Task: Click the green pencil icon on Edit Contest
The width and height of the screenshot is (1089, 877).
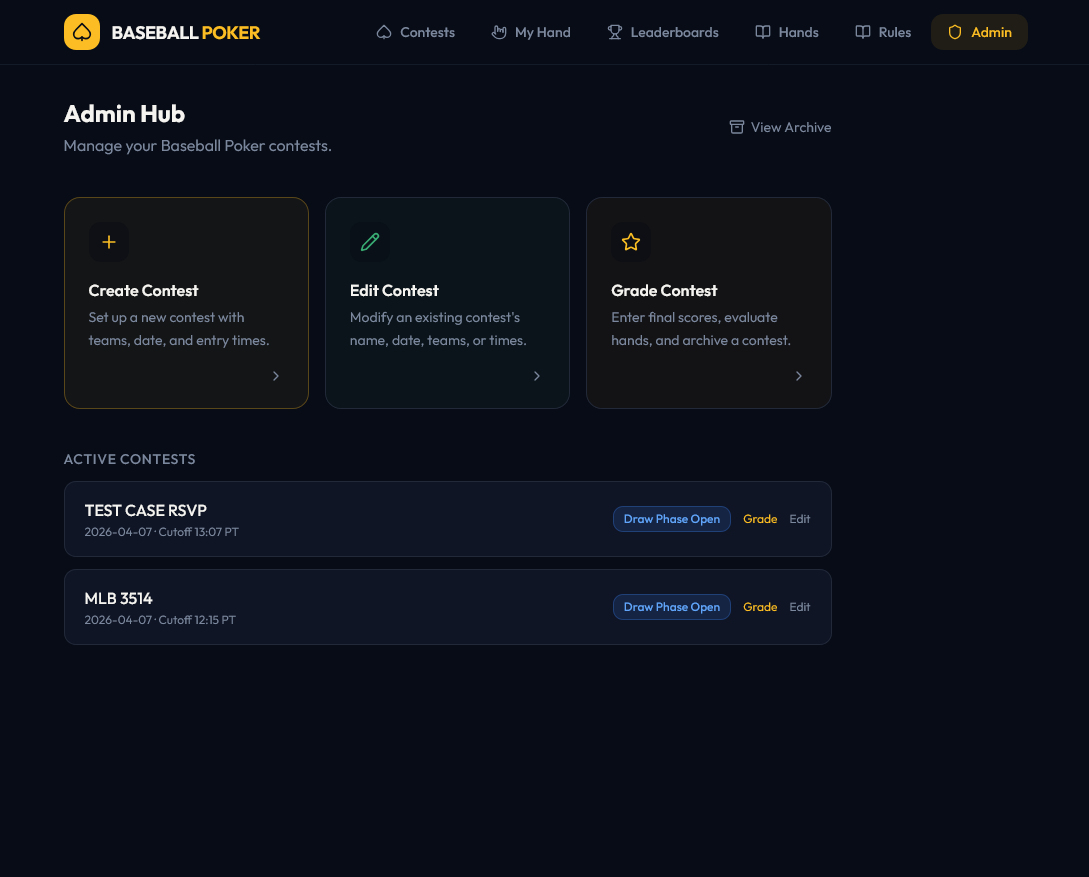Action: [x=370, y=242]
